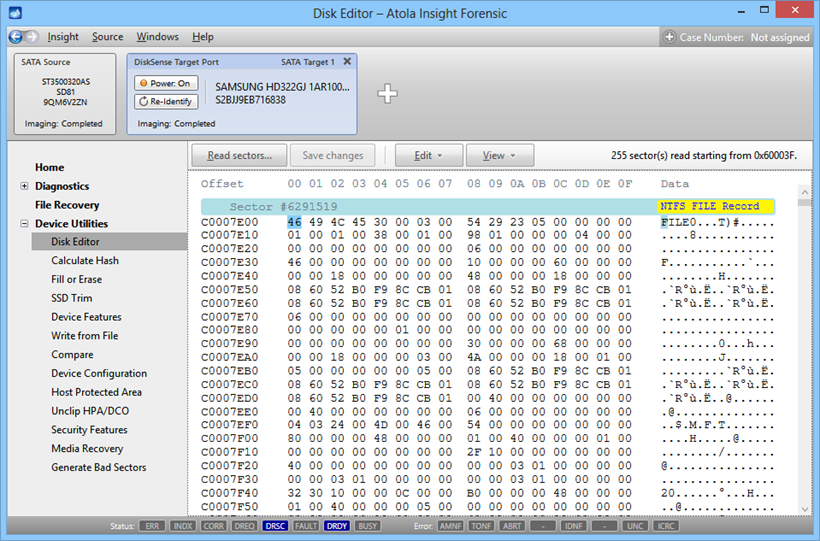Click scrollbar up arrow in hex view
Viewport: 820px width, 541px height.
805,193
